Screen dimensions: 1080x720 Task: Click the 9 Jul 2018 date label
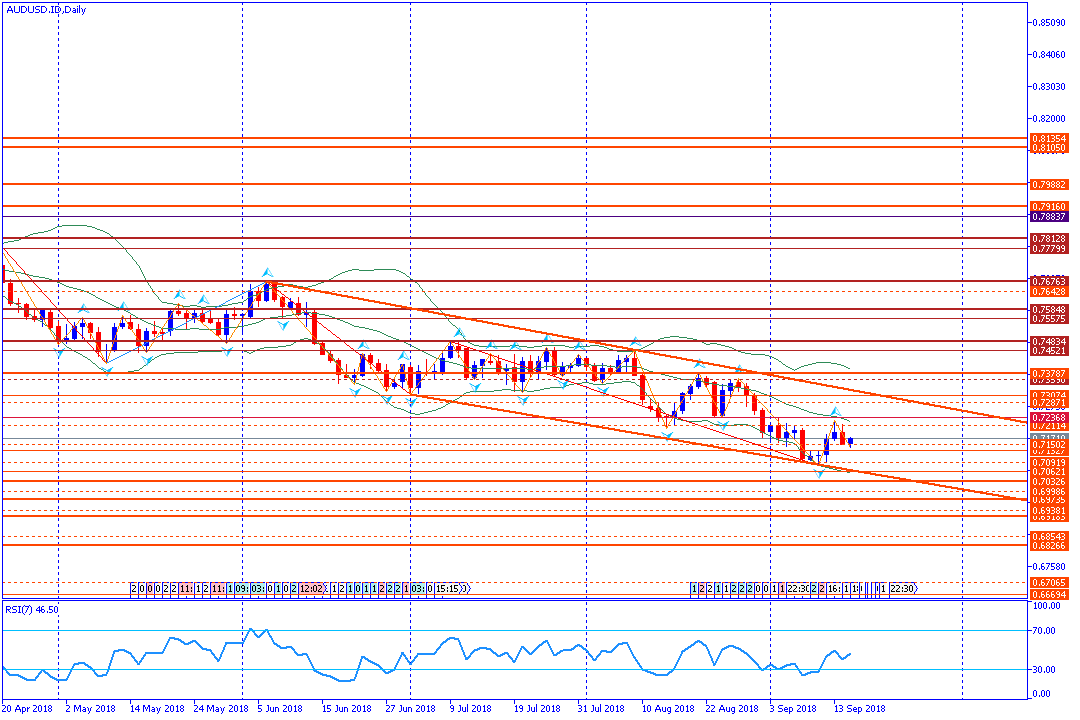pyautogui.click(x=470, y=708)
